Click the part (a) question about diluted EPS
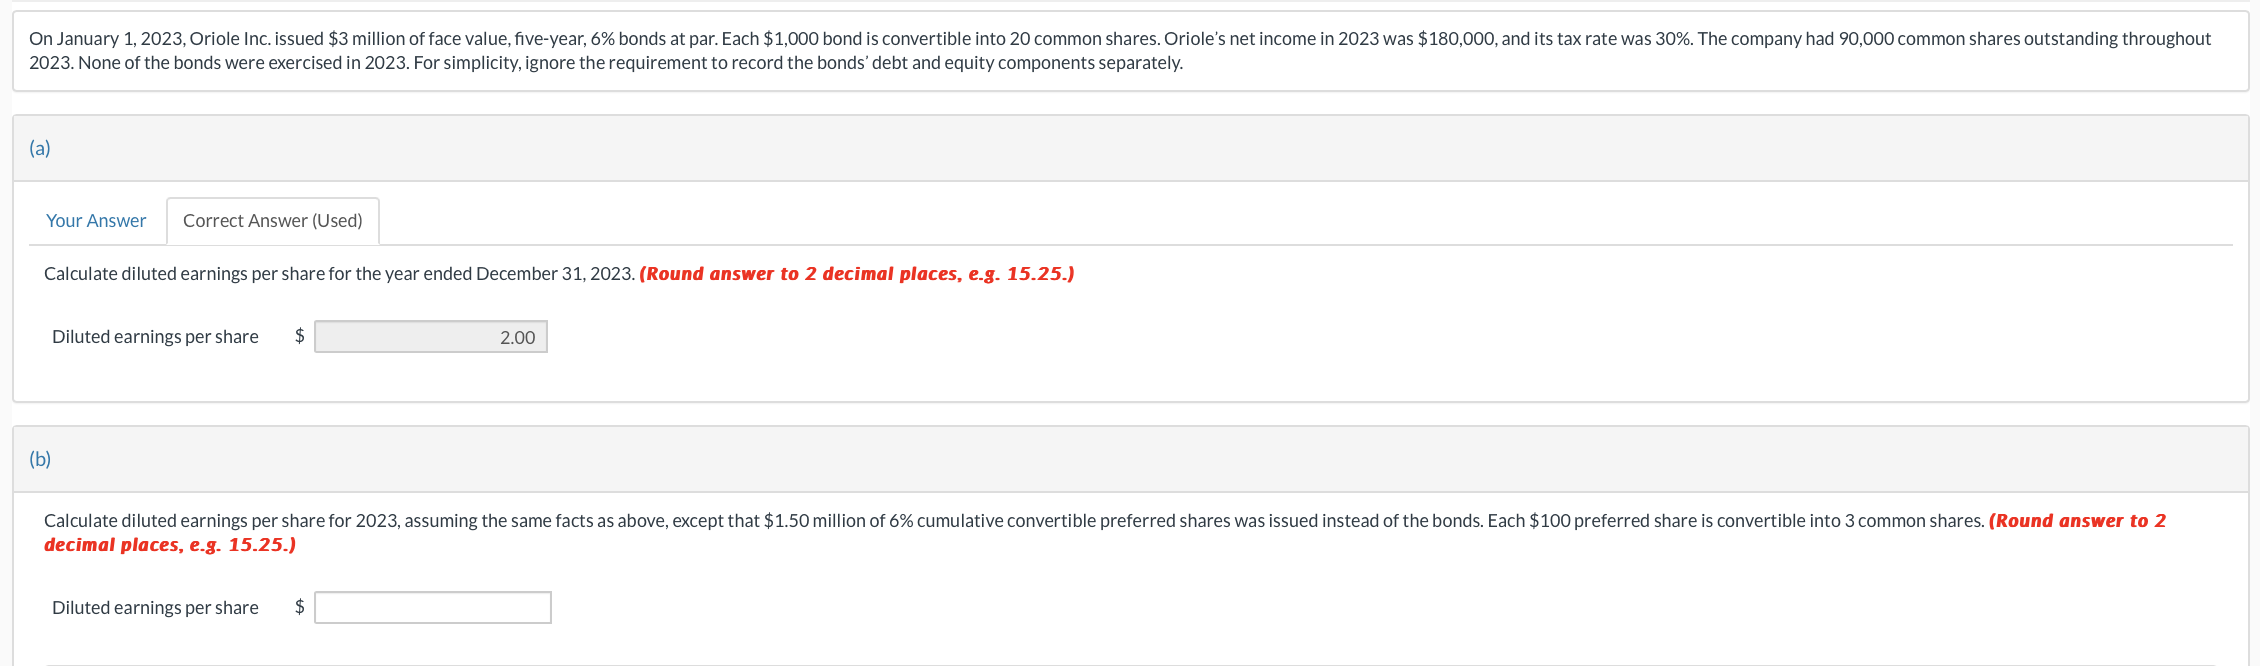Screen dimensions: 2260x666 338,273
